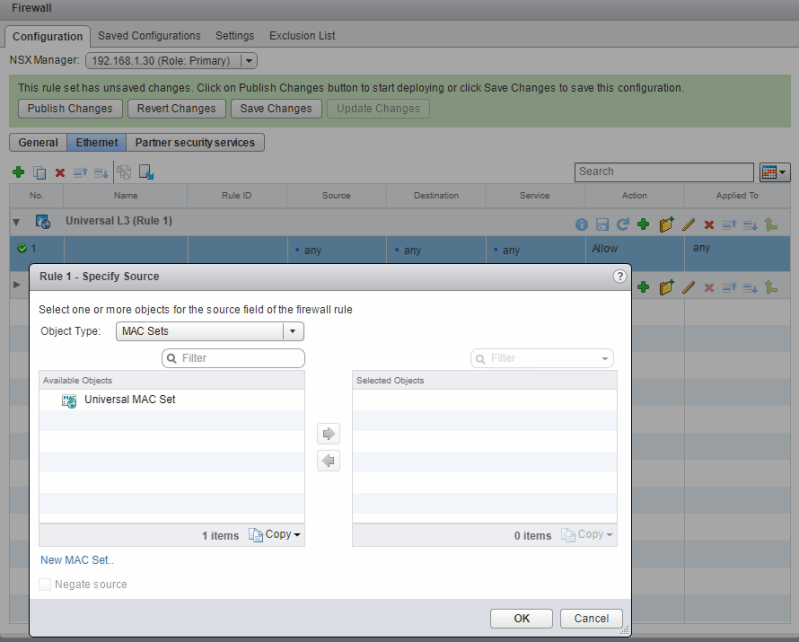This screenshot has width=799, height=642.
Task: Click the right arrow to add selected object
Action: point(328,434)
